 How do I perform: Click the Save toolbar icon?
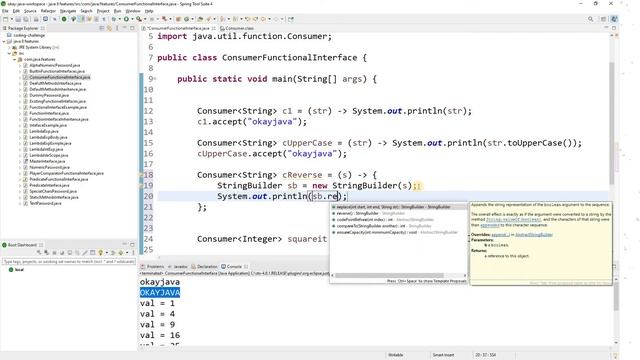coord(18,19)
